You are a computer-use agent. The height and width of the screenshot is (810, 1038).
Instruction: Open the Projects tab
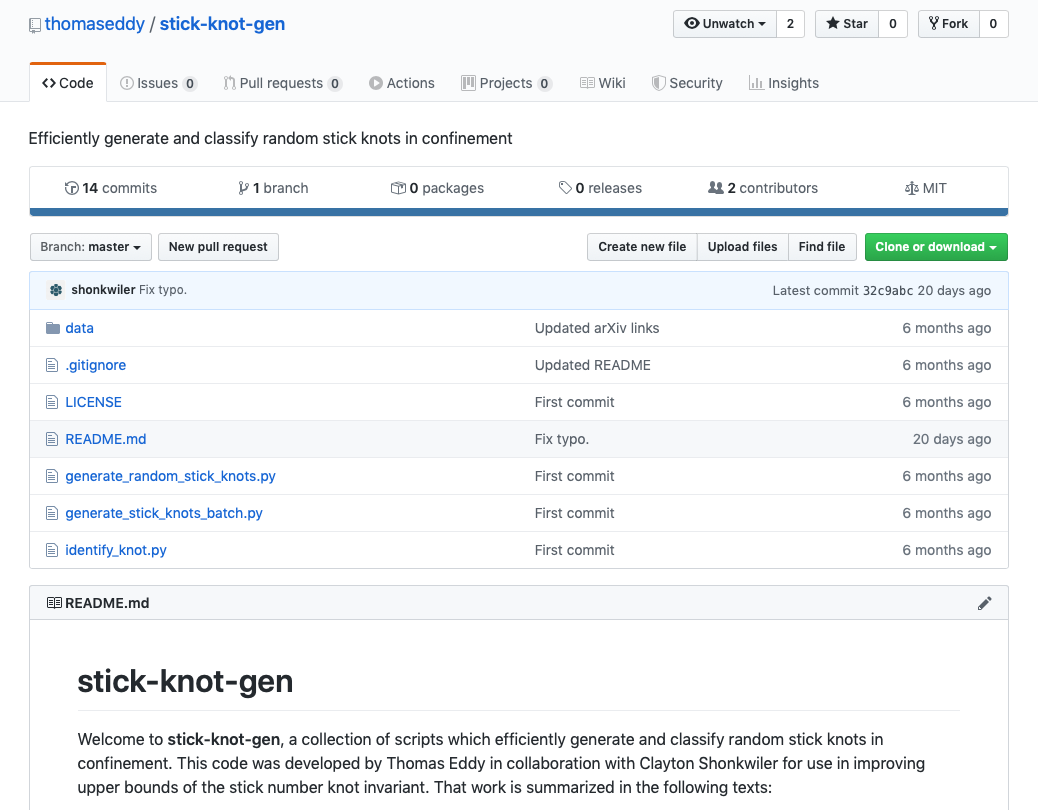pyautogui.click(x=506, y=83)
